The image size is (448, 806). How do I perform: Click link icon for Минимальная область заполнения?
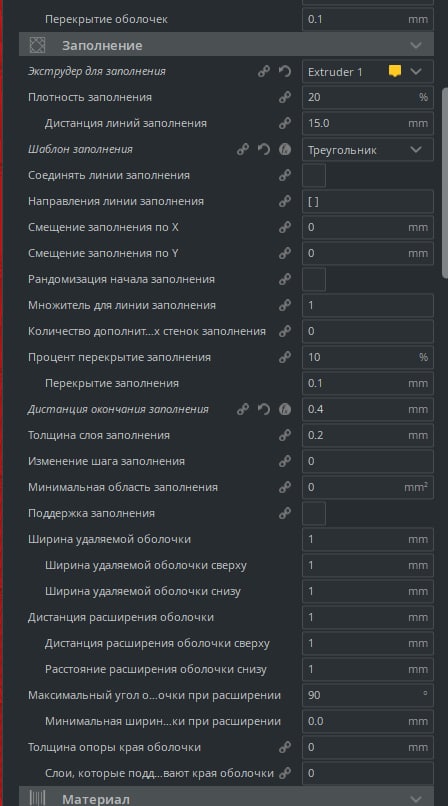(x=285, y=487)
